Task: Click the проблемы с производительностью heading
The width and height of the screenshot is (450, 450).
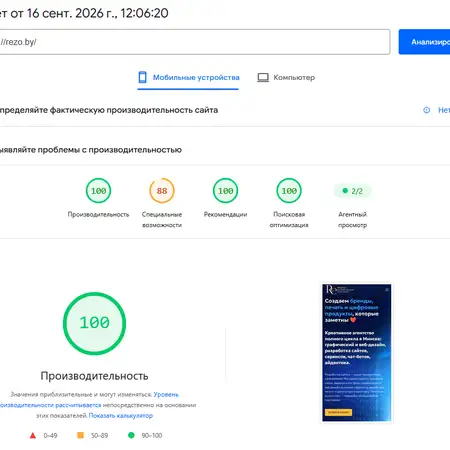Action: [x=91, y=150]
